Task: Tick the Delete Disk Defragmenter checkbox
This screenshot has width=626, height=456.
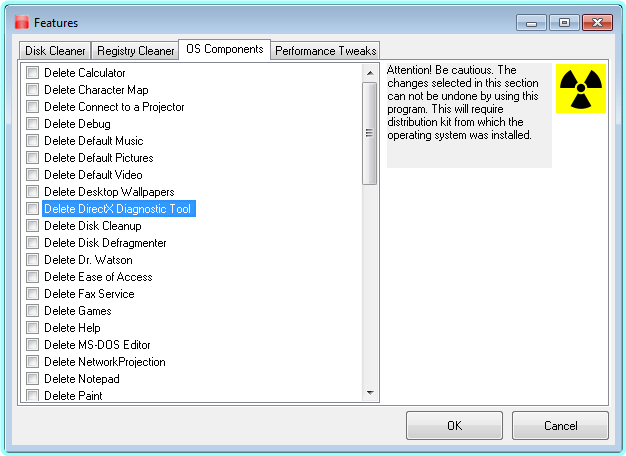Action: point(32,242)
